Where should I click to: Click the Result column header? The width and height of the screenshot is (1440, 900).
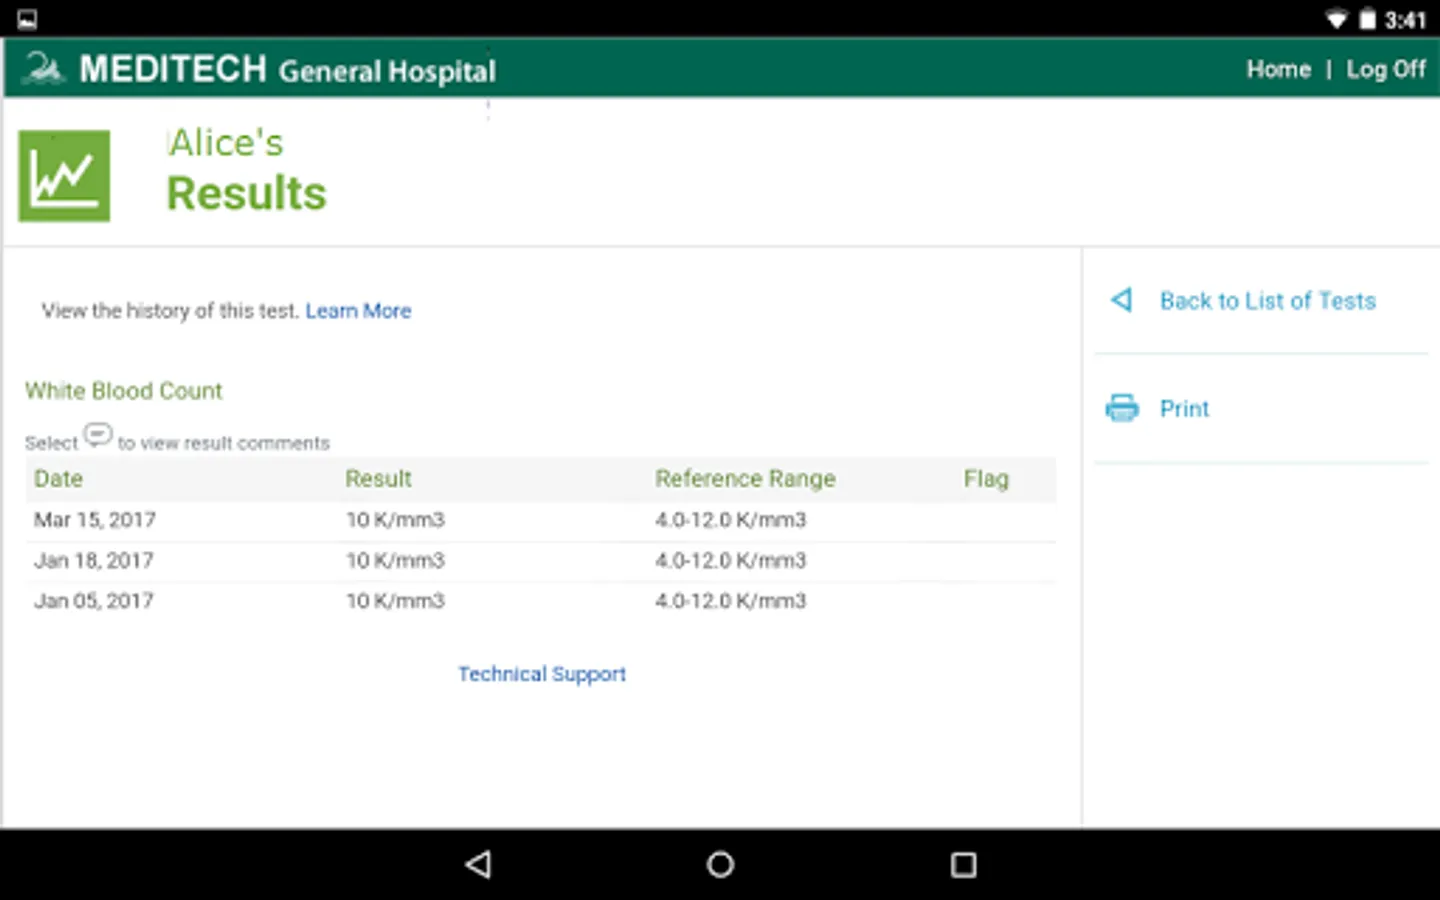(x=378, y=479)
